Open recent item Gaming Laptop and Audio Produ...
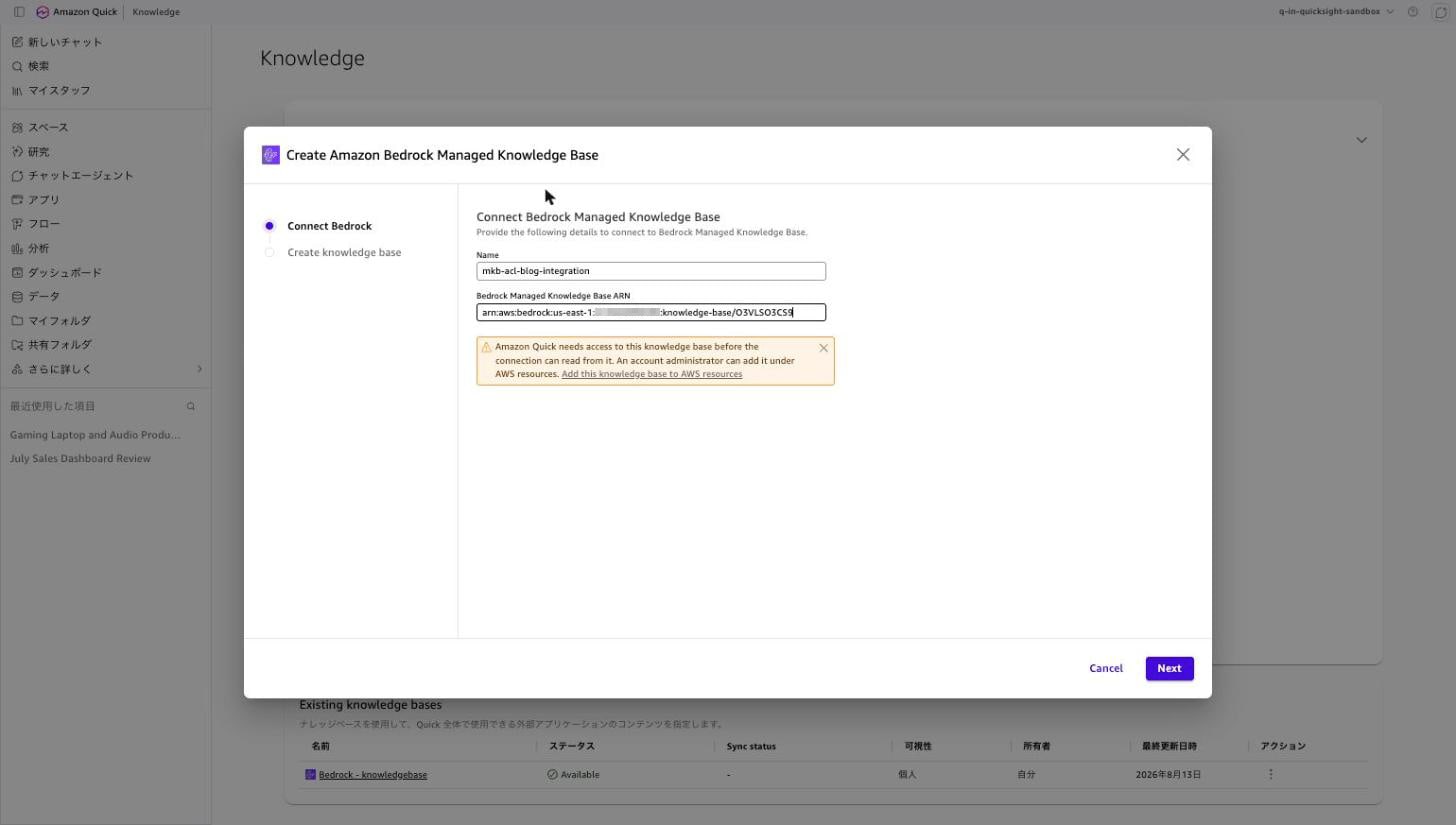 pyautogui.click(x=95, y=435)
